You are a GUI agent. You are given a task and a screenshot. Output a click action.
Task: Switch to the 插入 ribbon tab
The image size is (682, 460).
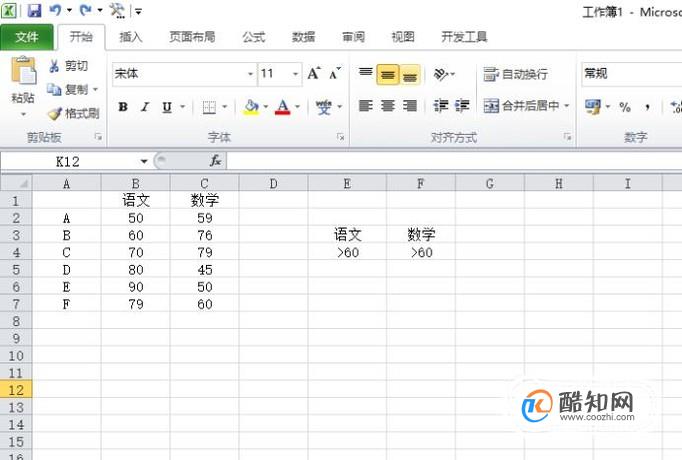pos(131,37)
